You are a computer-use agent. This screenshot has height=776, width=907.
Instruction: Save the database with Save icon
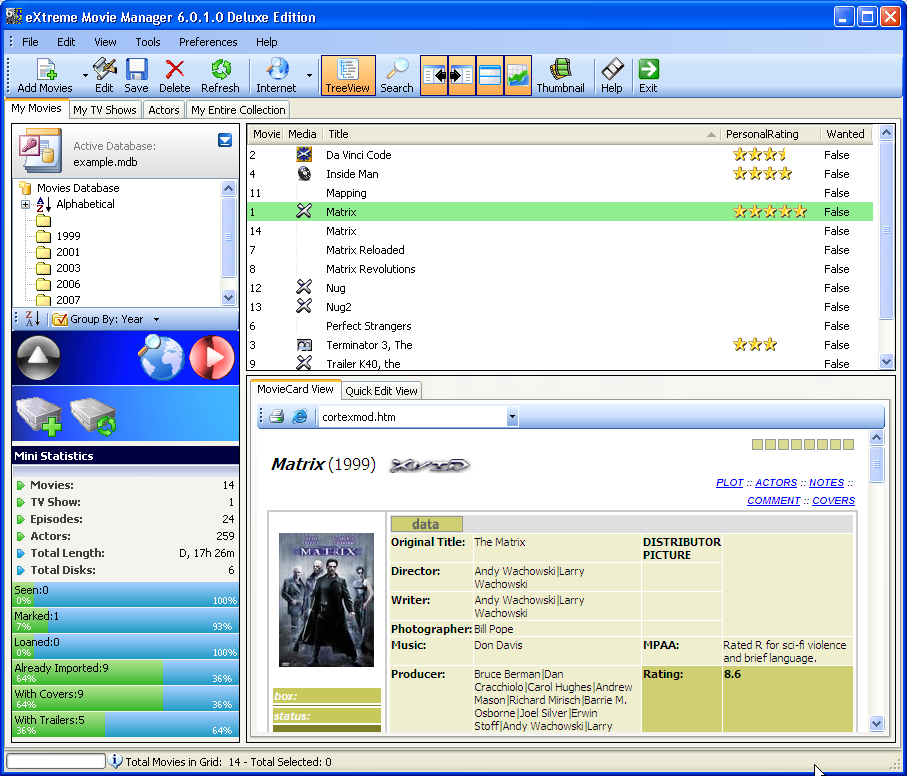coord(137,75)
